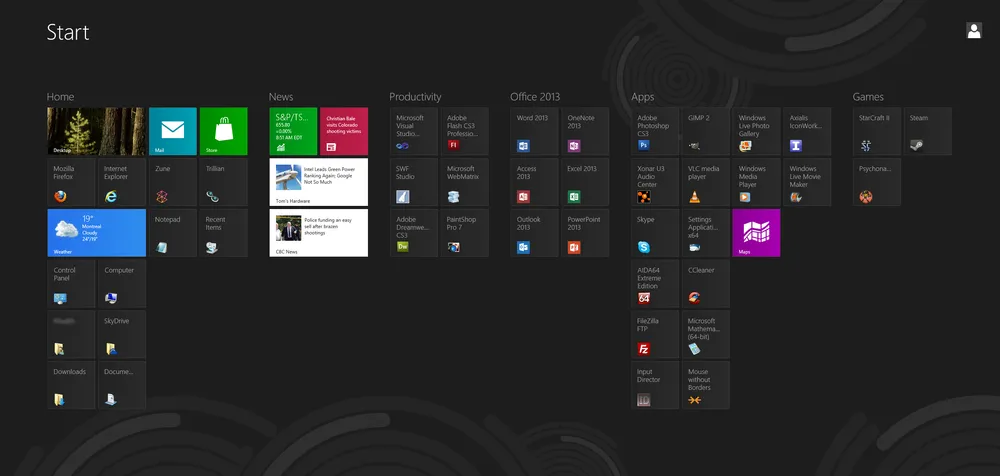Launch the Skype tile
Screen dimensions: 1000x476
click(x=655, y=233)
